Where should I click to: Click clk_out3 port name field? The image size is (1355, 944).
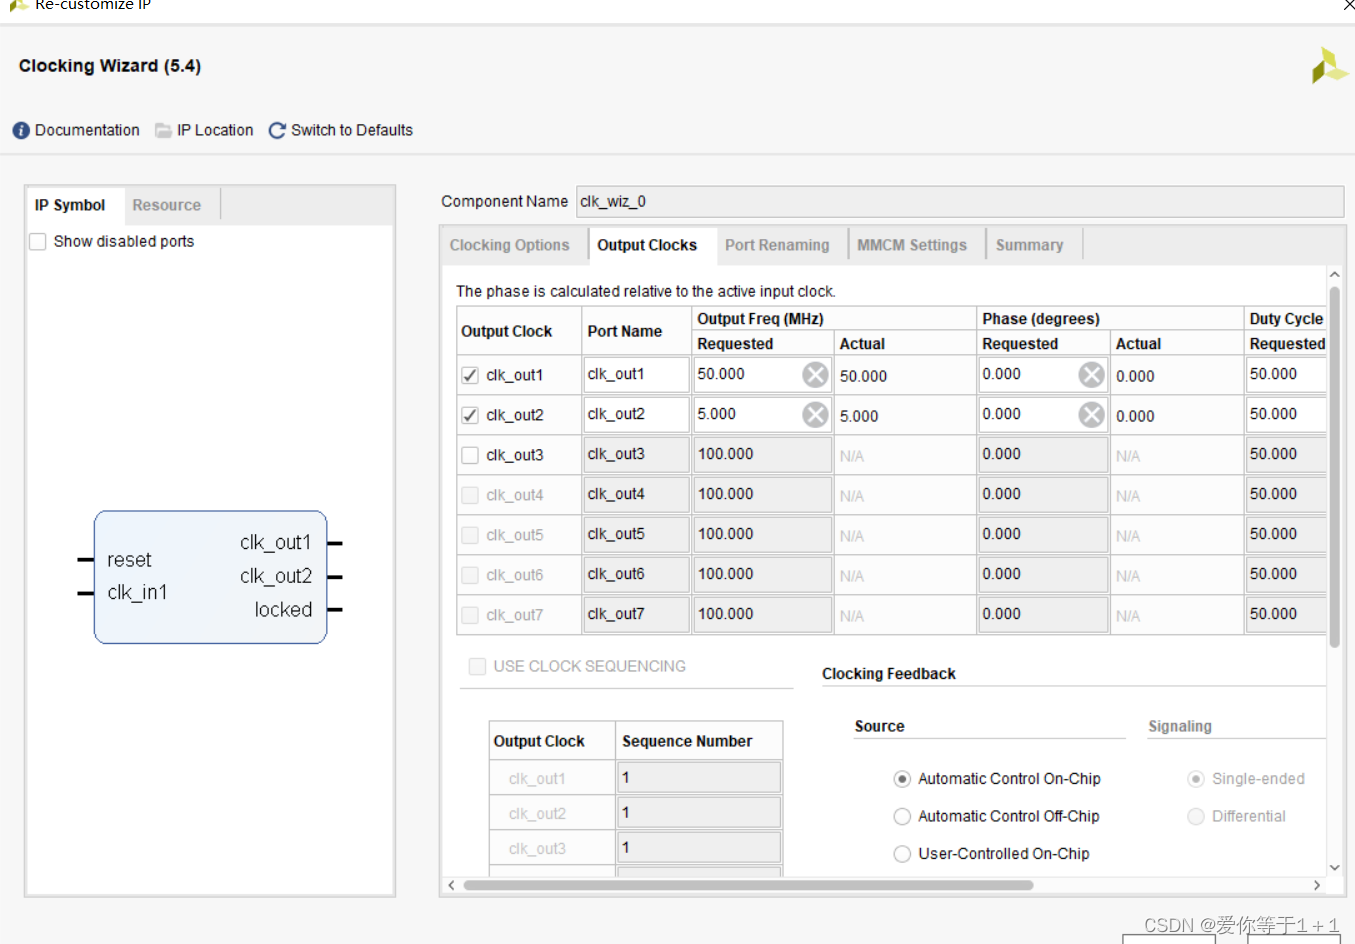tap(636, 455)
